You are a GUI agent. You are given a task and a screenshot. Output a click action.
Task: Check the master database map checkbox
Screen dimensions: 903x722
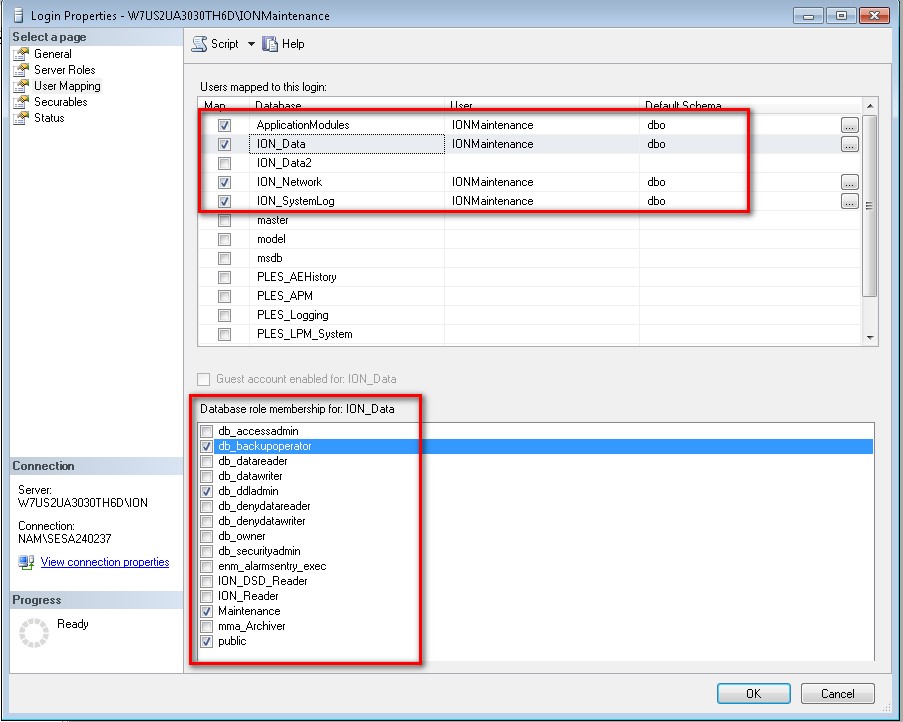pos(225,220)
